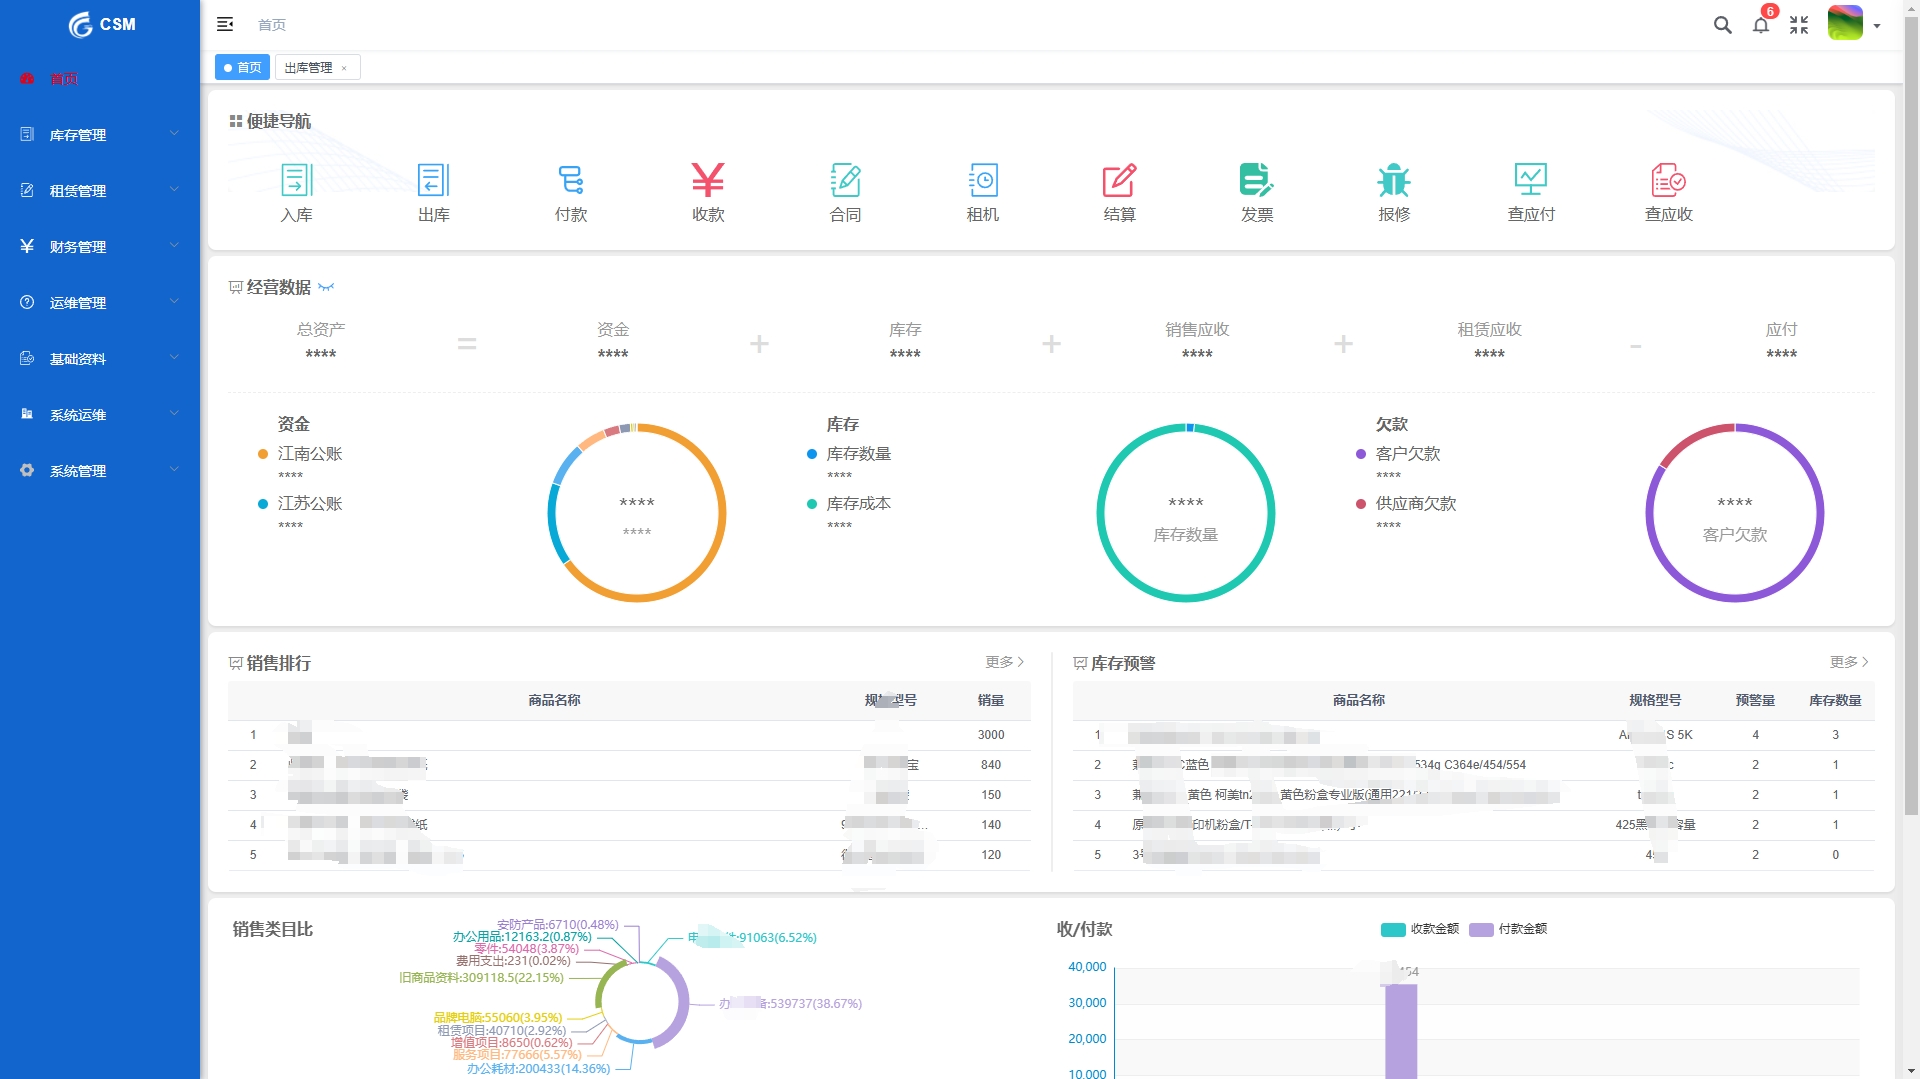1920x1079 pixels.
Task: Open the 合同 contract icon
Action: [x=845, y=181]
